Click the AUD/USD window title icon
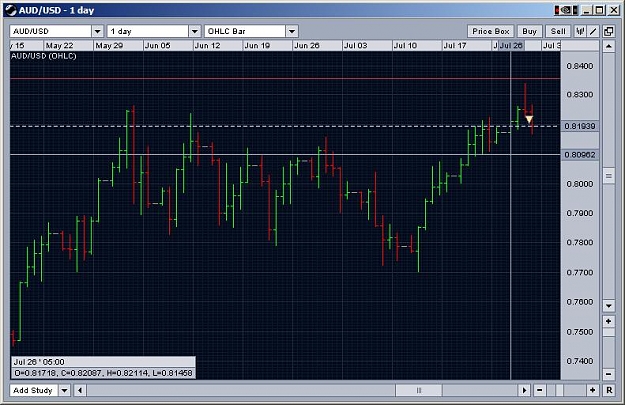Image resolution: width=625 pixels, height=405 pixels. pyautogui.click(x=11, y=10)
